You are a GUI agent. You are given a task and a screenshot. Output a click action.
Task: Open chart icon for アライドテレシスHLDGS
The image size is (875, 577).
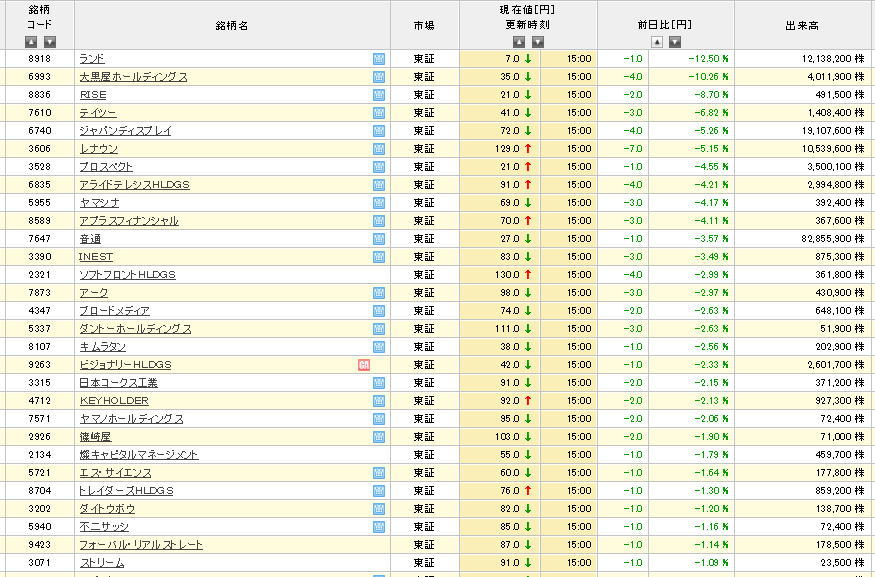[x=379, y=185]
